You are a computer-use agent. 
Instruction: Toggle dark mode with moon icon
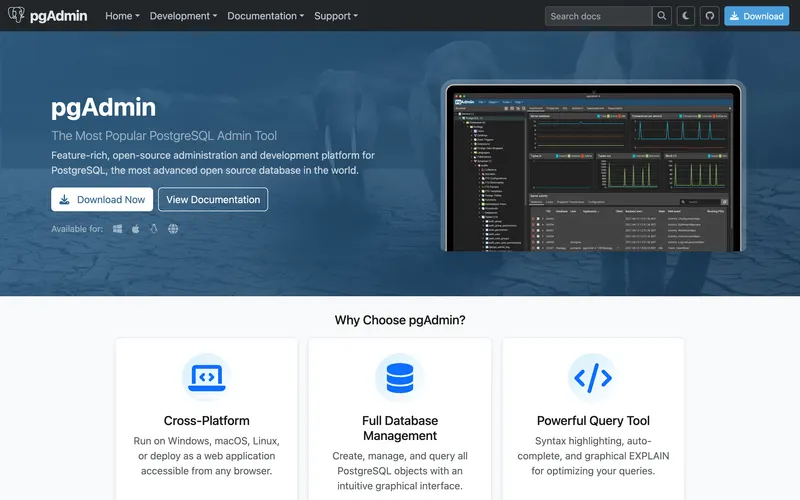coord(686,16)
